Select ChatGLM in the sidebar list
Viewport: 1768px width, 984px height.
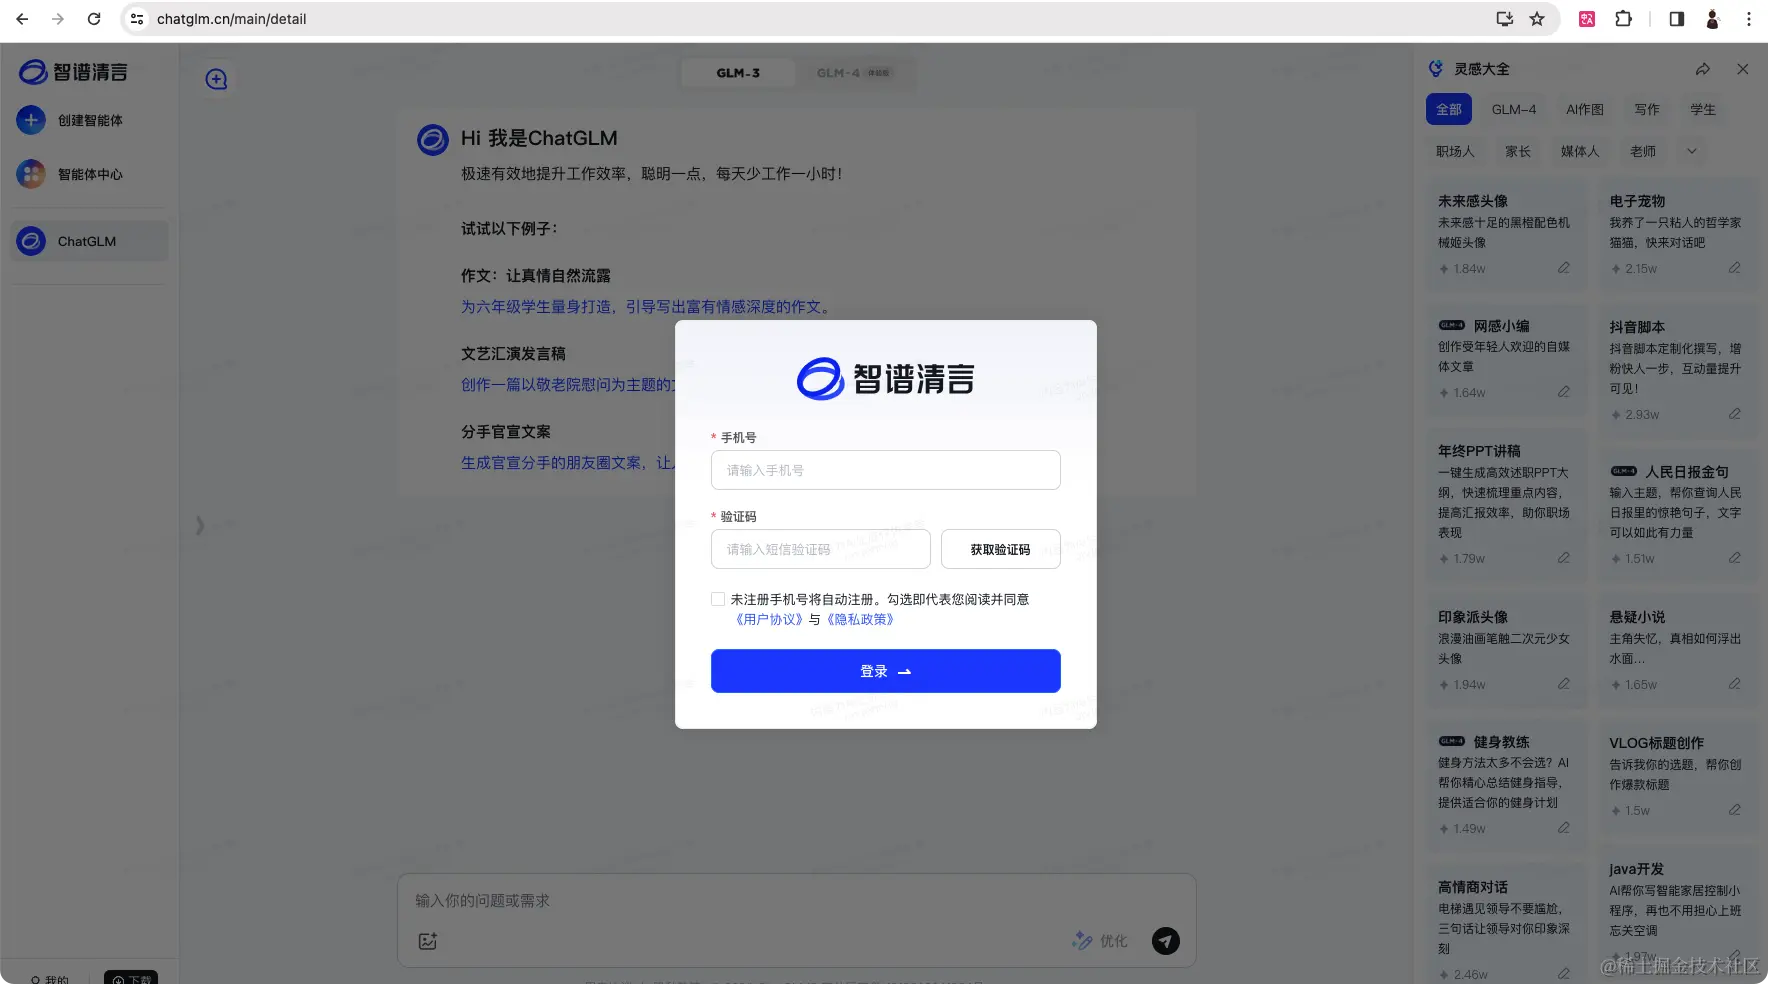click(89, 241)
